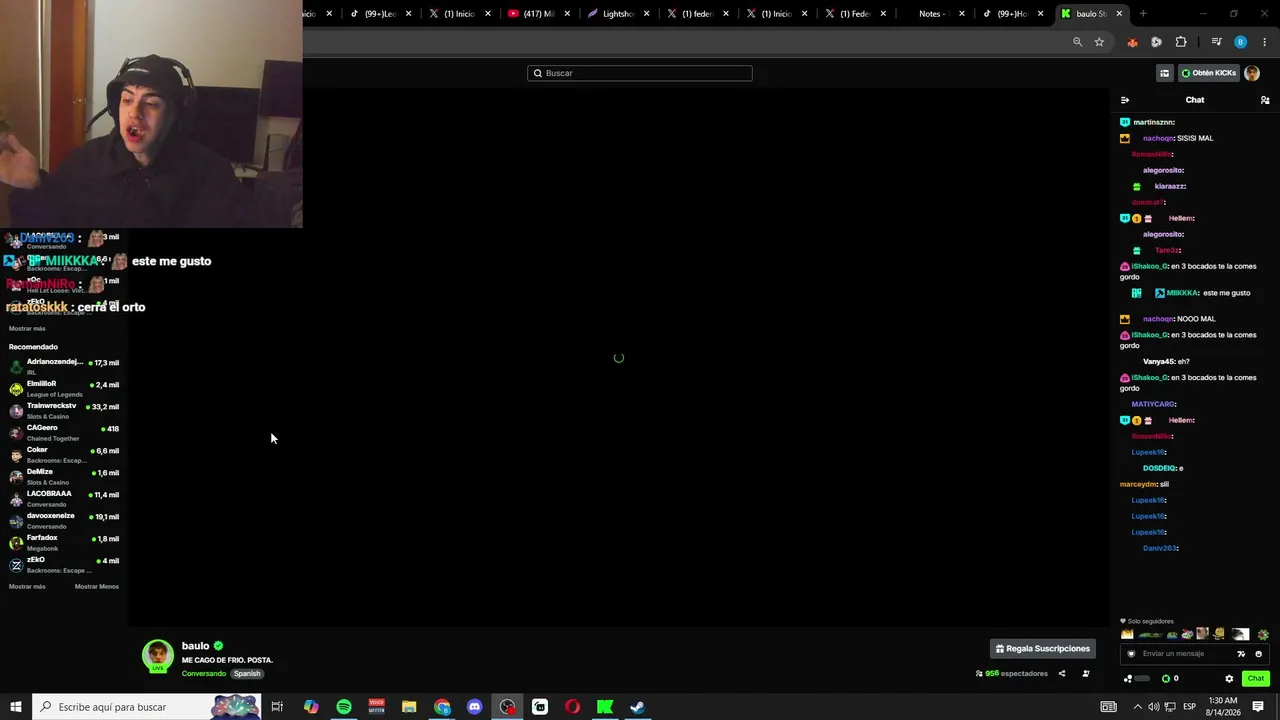
Task: Click the Kick search field labeled Buscar
Action: [x=640, y=73]
